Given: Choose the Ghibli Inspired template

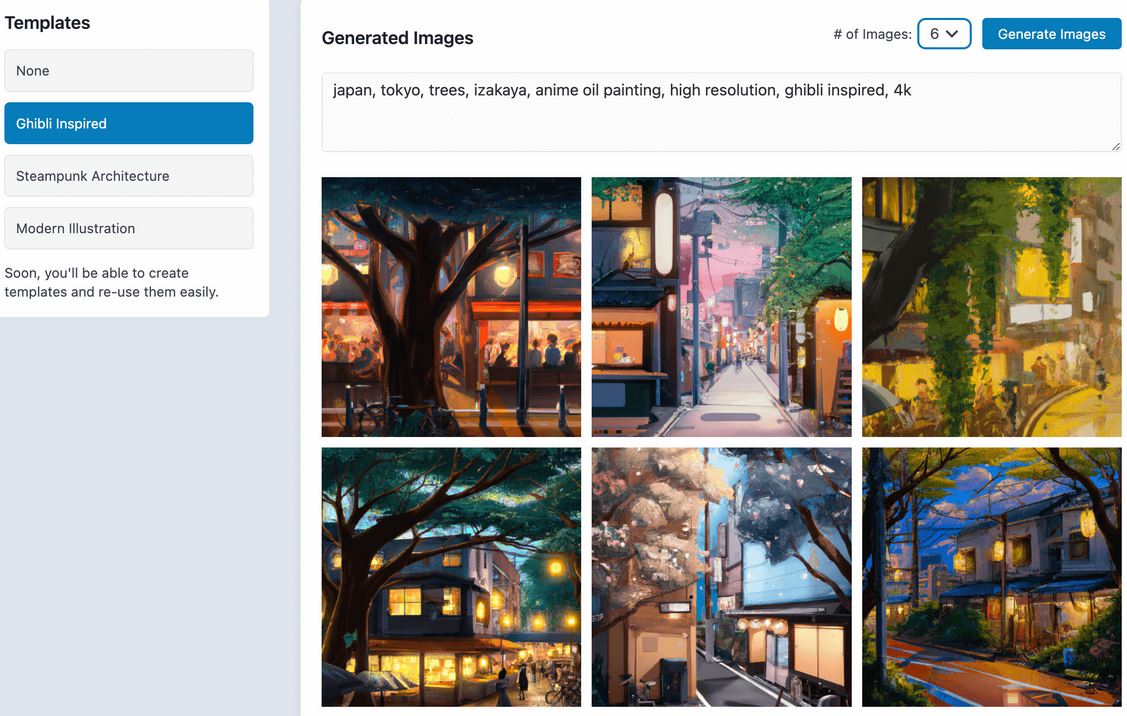Looking at the screenshot, I should (x=129, y=123).
